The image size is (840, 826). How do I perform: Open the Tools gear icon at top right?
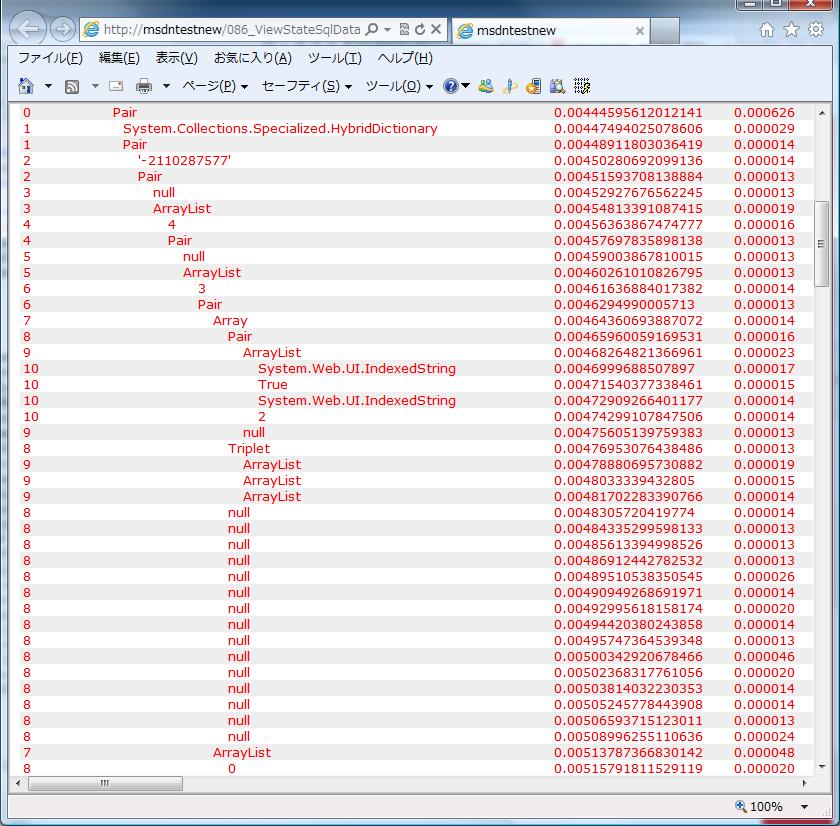815,30
